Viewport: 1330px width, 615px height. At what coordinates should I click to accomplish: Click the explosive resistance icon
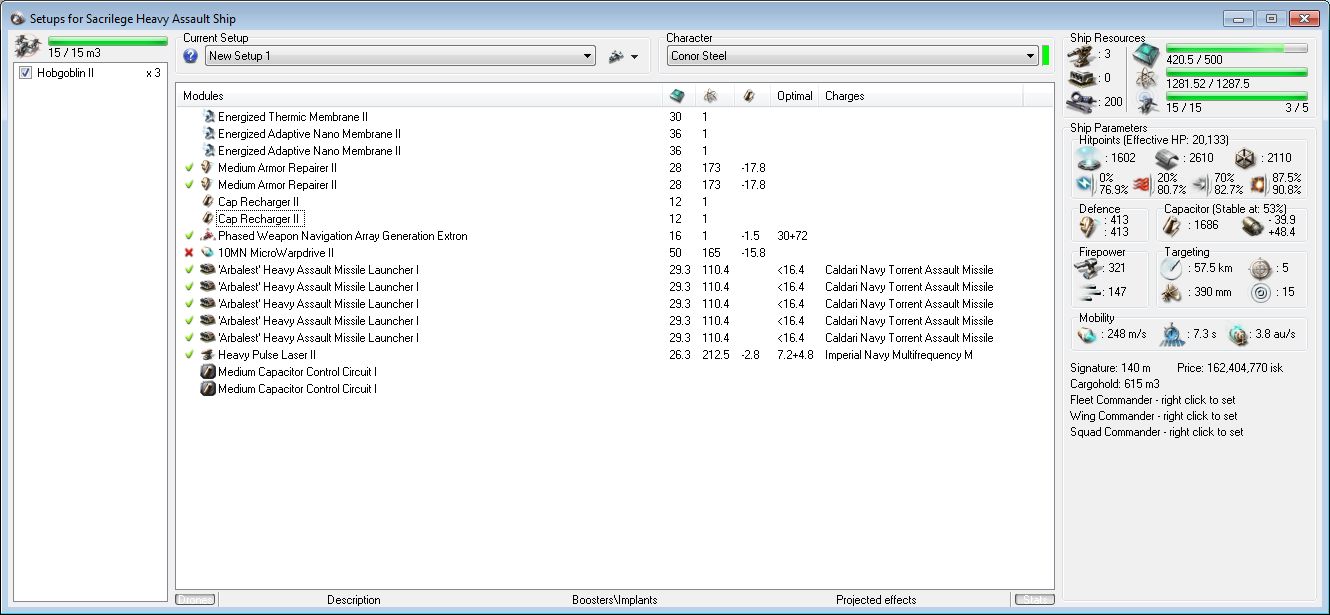1259,184
